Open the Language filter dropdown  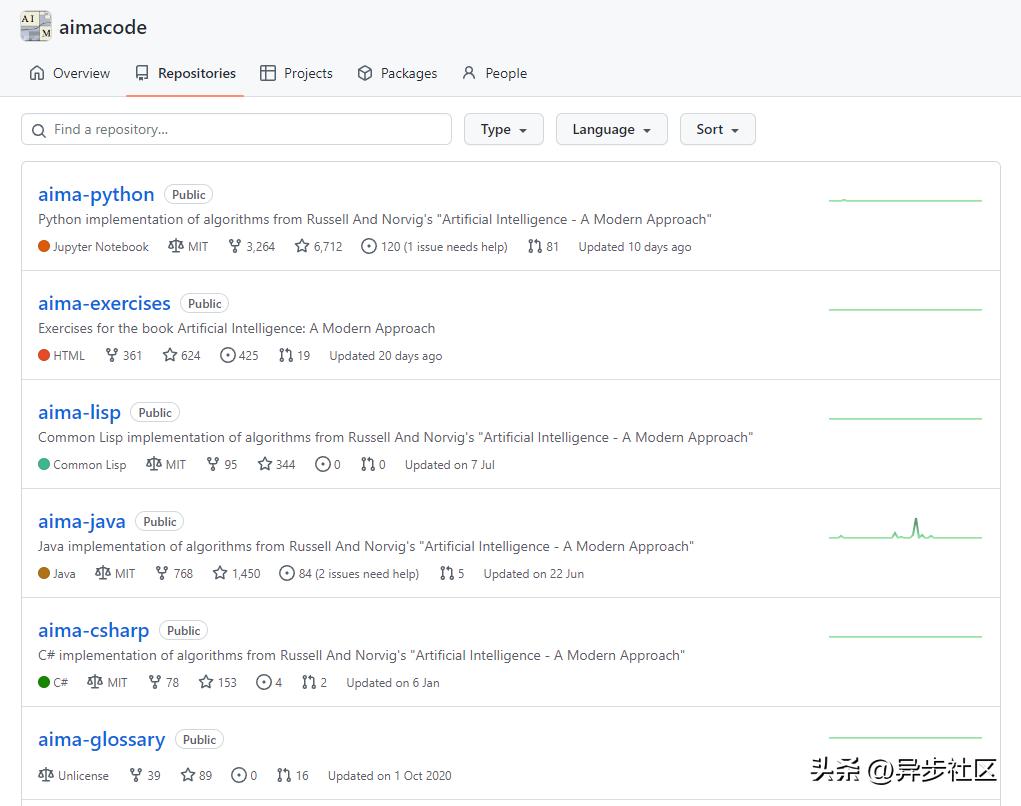tap(611, 130)
